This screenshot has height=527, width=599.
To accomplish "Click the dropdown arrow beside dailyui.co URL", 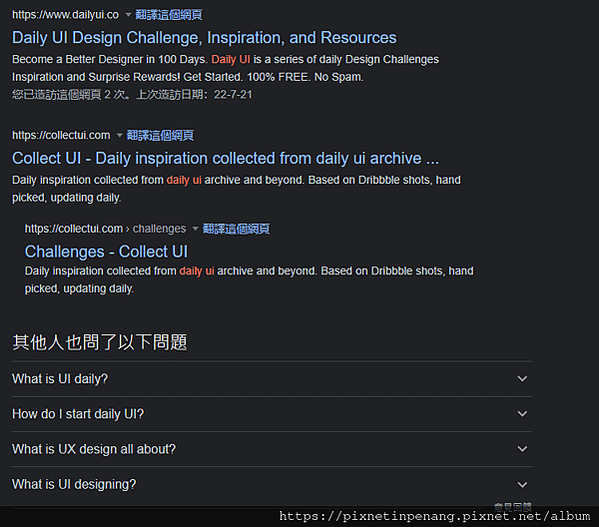I will 128,15.
